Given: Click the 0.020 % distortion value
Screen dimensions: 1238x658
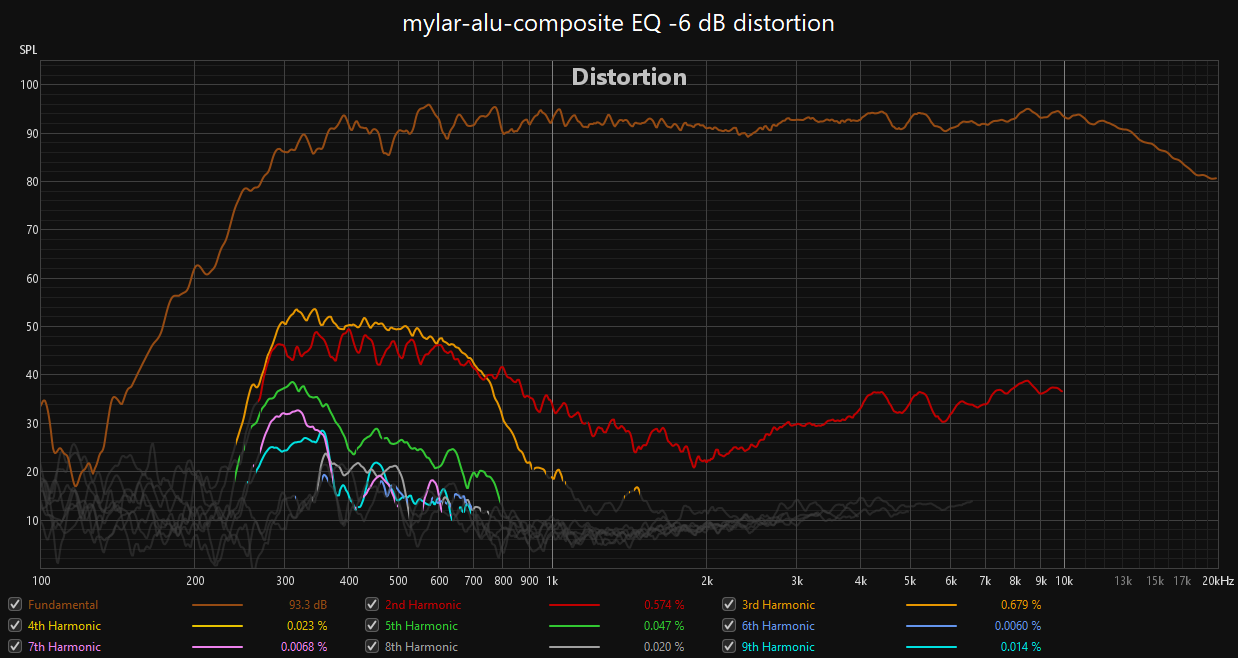Looking at the screenshot, I should point(664,647).
